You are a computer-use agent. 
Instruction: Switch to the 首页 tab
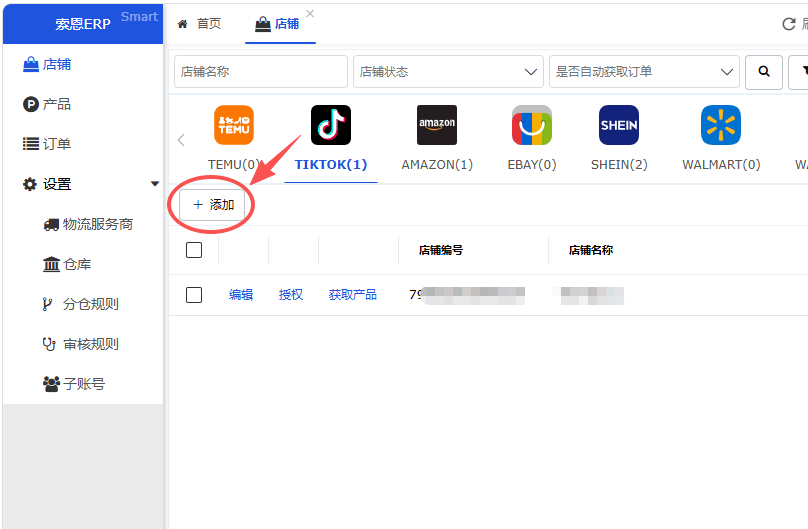[x=199, y=24]
